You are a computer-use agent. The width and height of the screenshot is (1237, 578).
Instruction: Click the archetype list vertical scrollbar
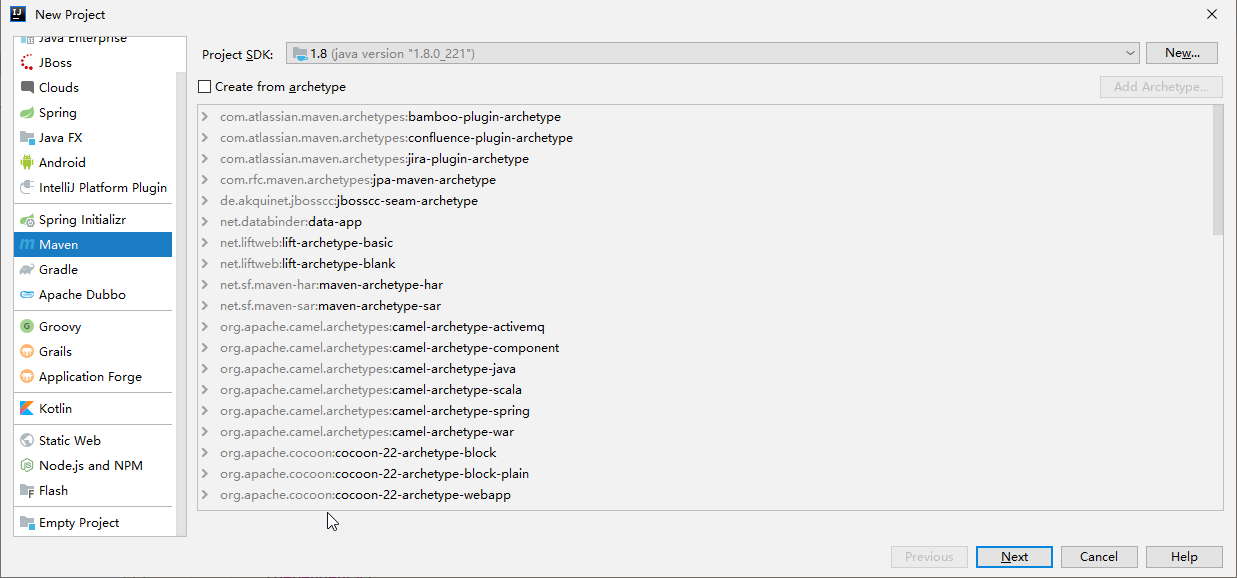pos(1217,170)
